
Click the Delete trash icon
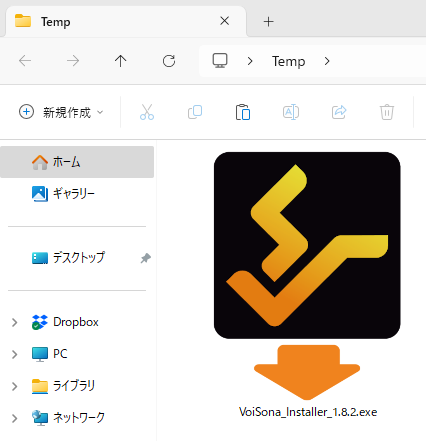click(x=387, y=112)
